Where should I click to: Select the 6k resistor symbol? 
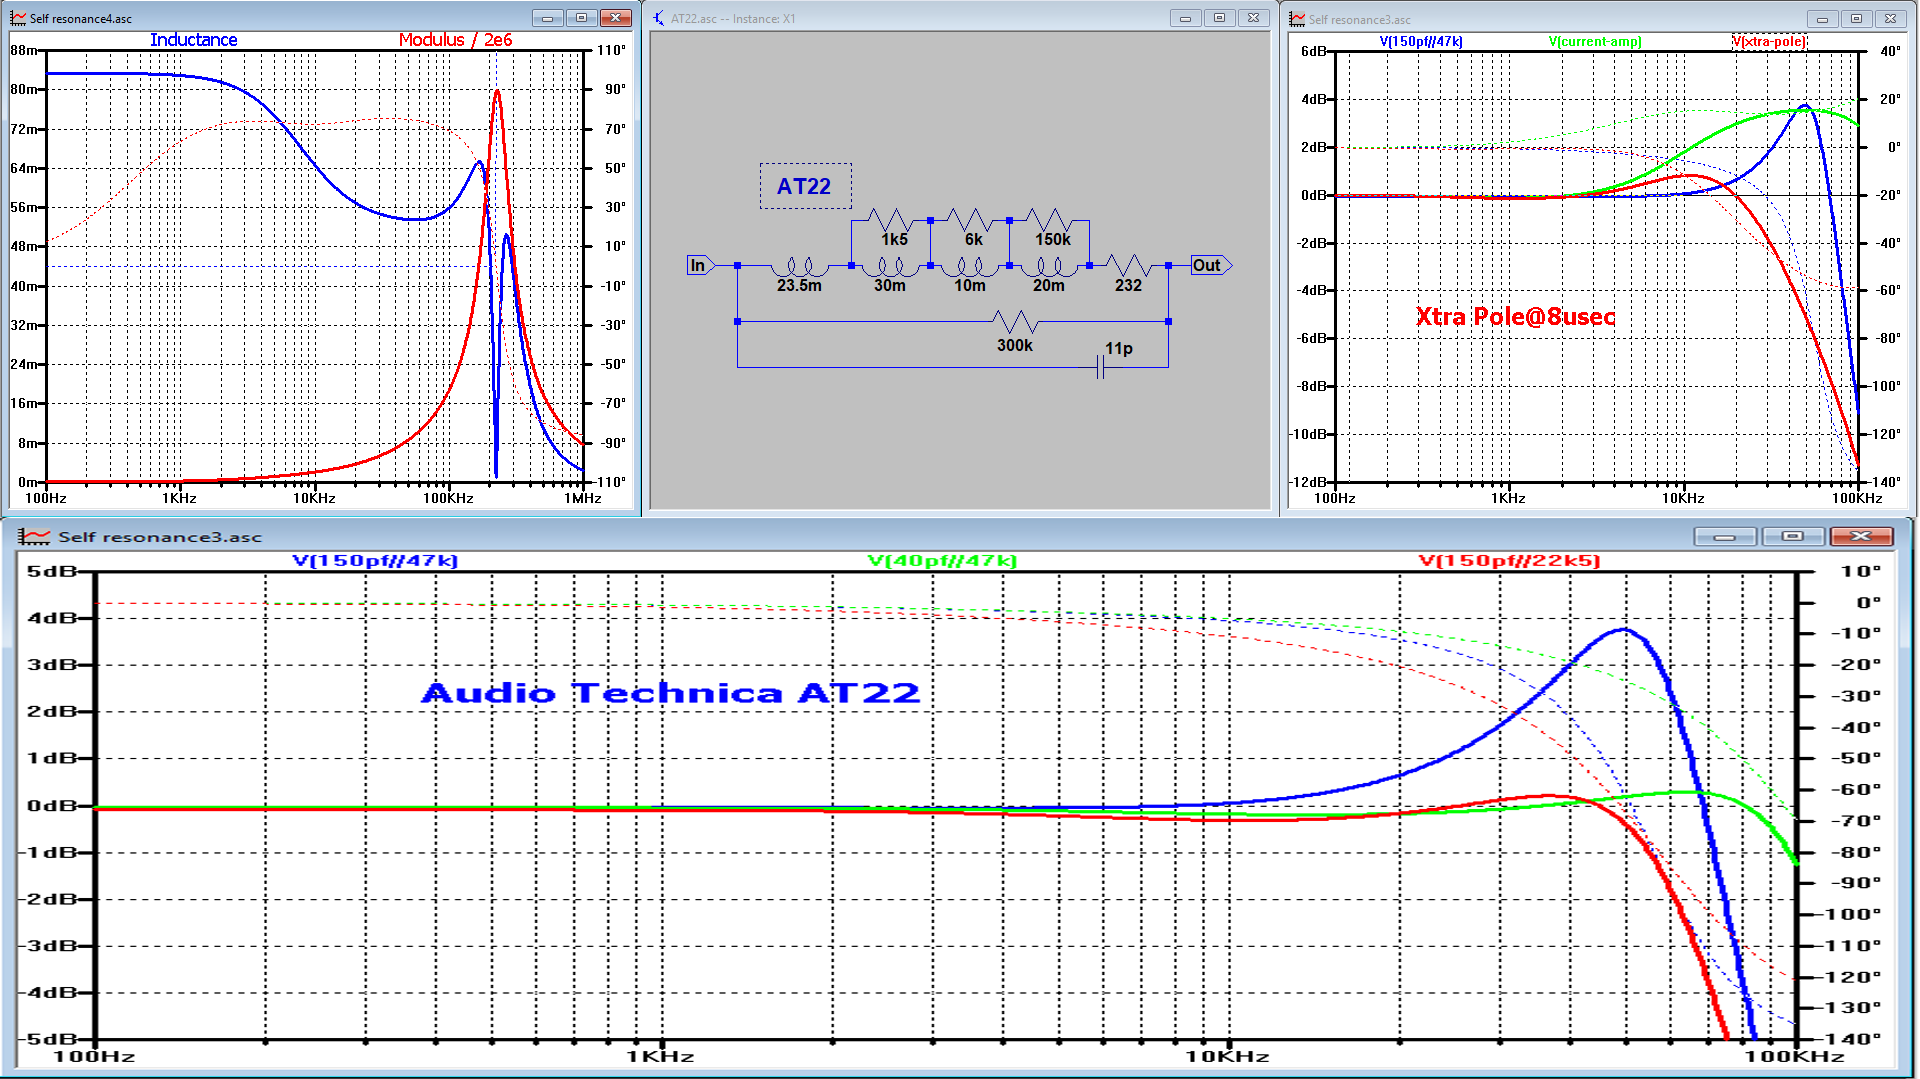[x=969, y=220]
